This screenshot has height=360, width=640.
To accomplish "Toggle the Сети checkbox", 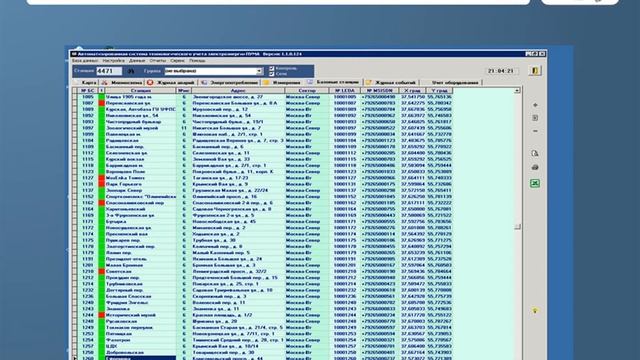I will point(272,74).
